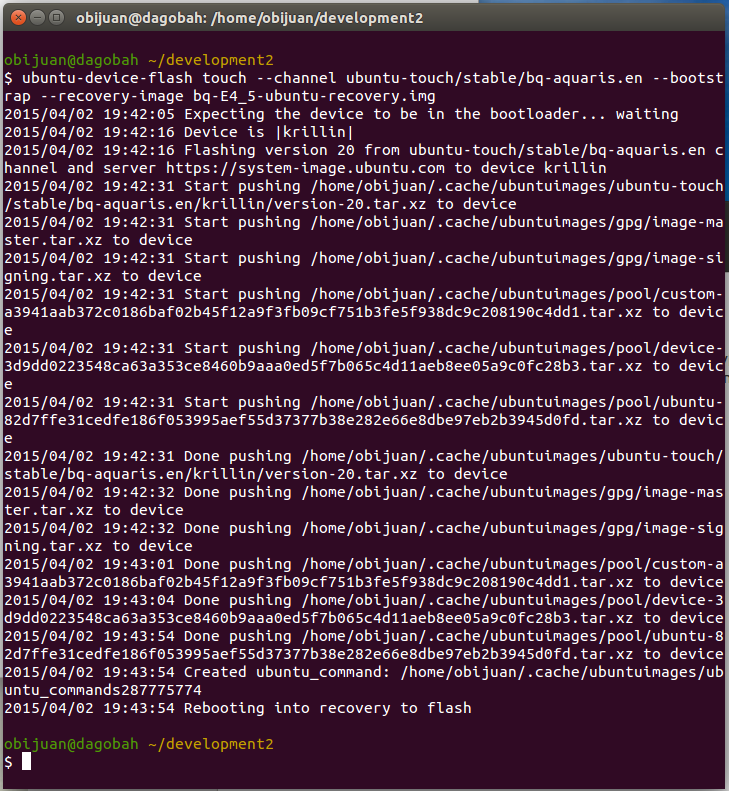The image size is (729, 791).
Task: Click 'Start pushing' line for gpg/image-master
Action: tap(364, 222)
